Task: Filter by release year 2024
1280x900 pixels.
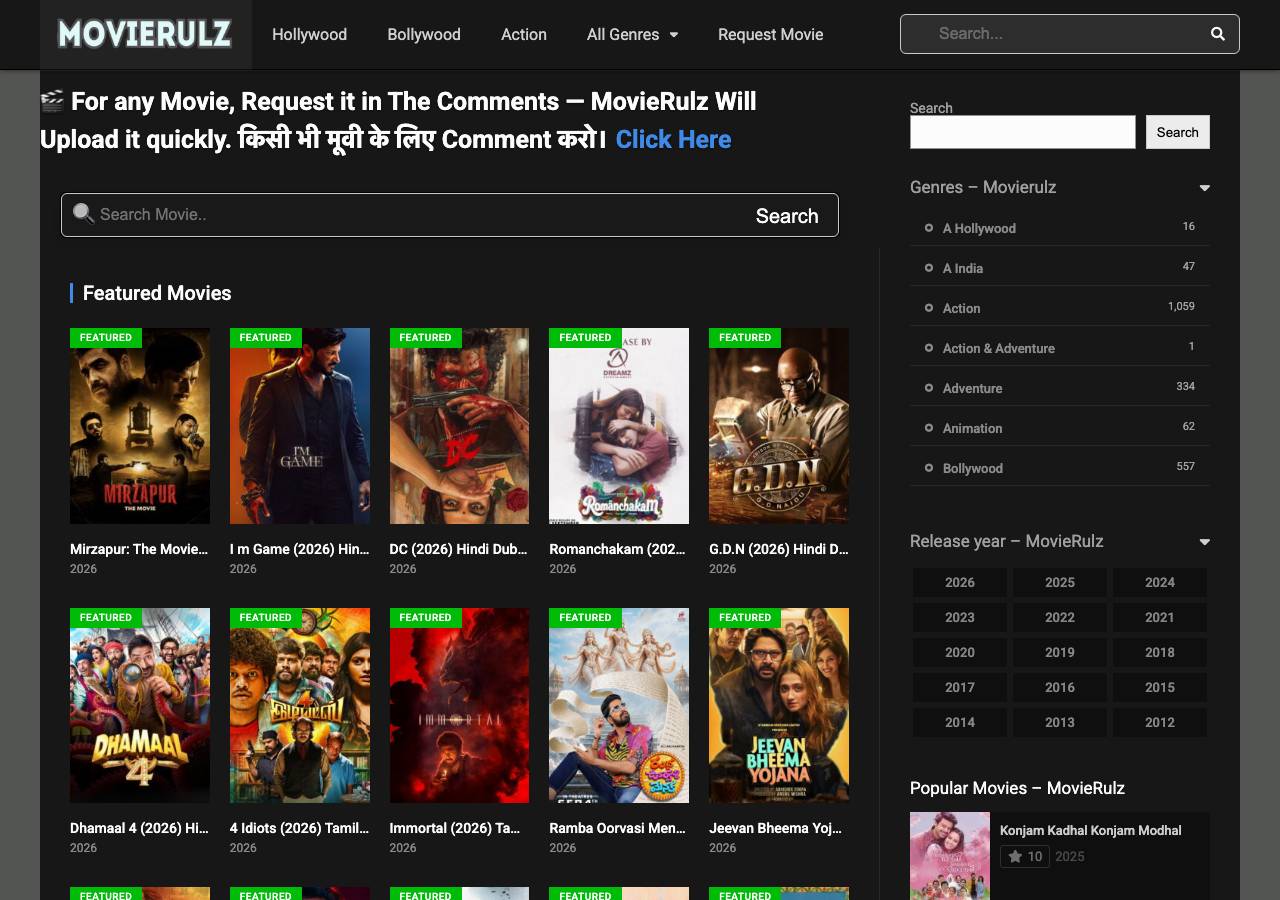Action: point(1160,582)
